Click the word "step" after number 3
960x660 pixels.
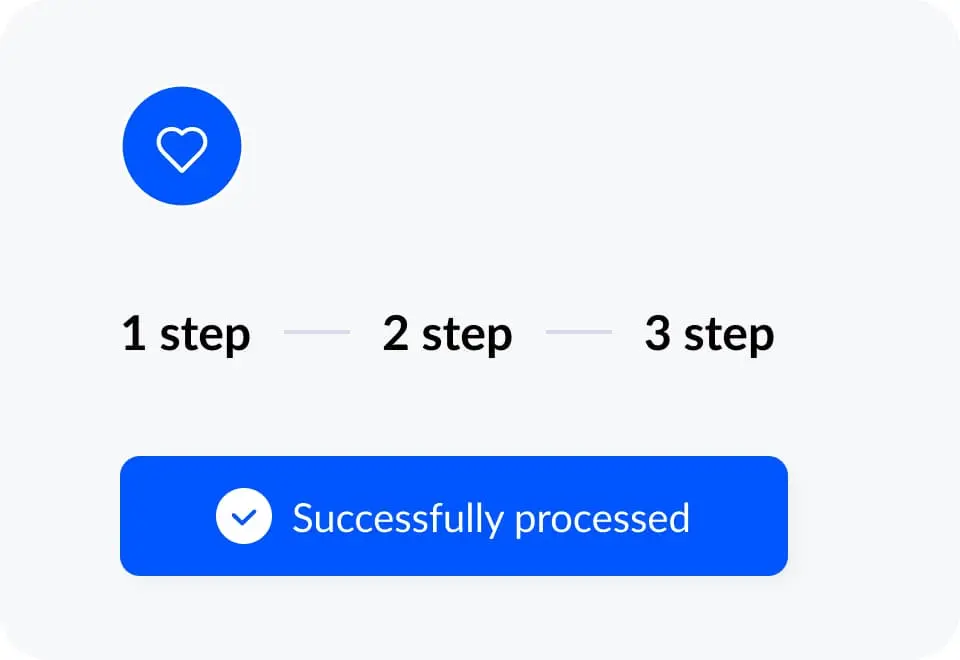click(729, 336)
